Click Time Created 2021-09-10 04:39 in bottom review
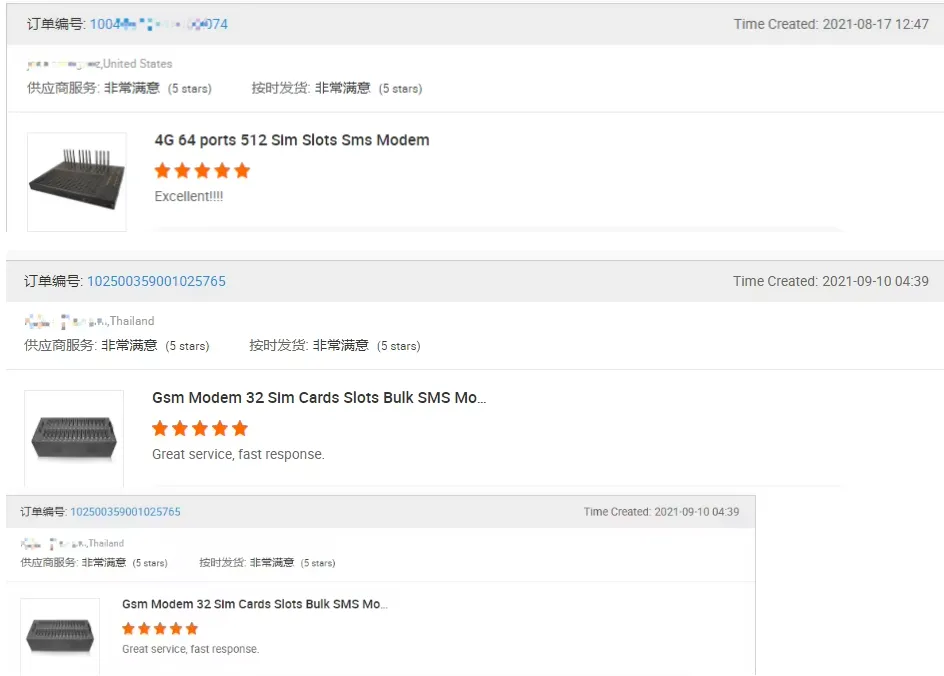Screen dimensions: 944x676 (x=662, y=512)
